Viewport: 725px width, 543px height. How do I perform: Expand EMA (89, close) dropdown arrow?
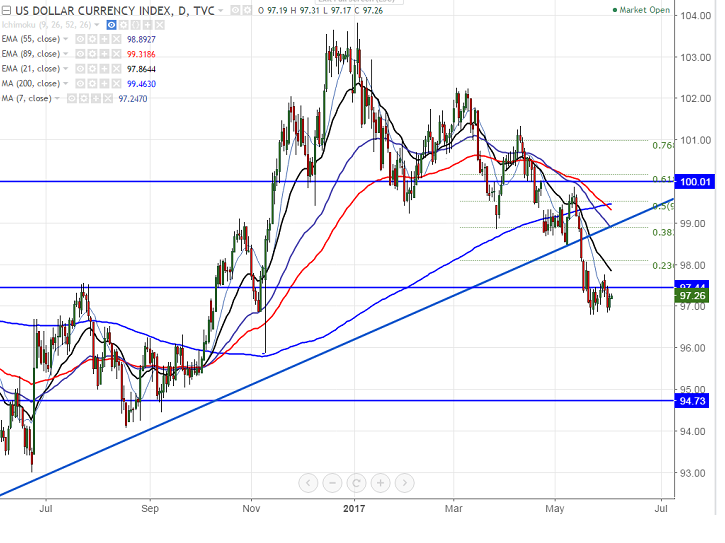coord(66,54)
